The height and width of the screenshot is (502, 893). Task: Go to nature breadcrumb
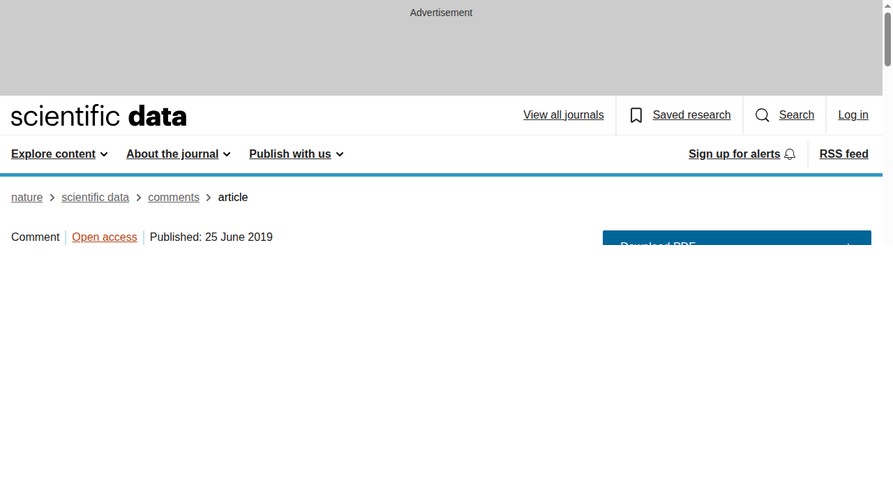pos(27,197)
